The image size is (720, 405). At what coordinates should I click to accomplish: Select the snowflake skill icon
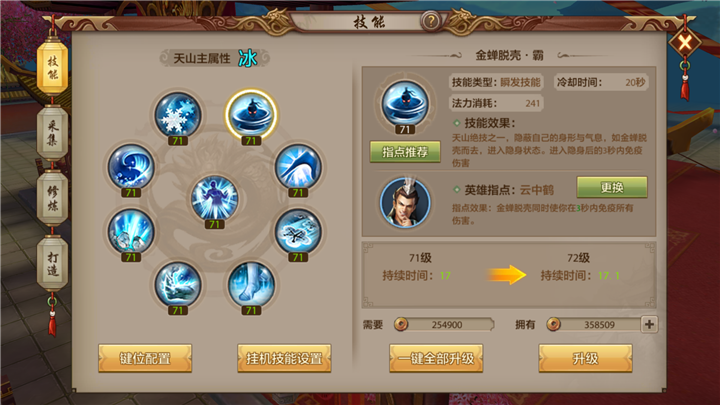(178, 115)
